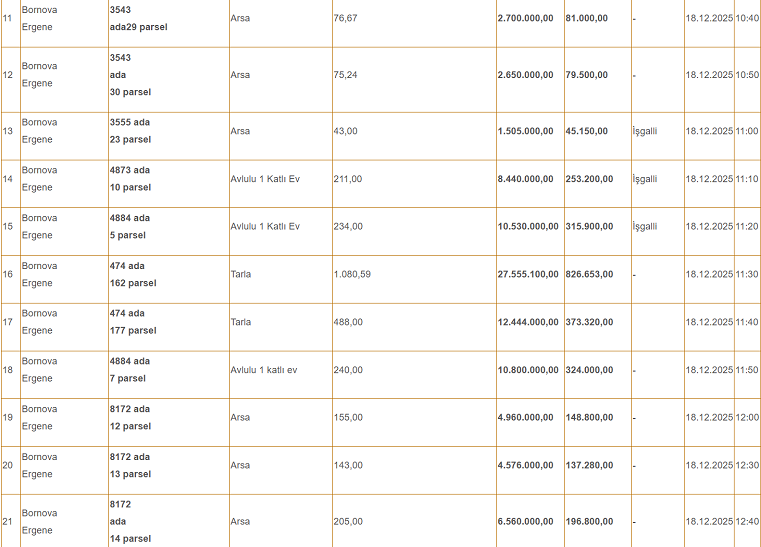761x547 pixels.
Task: Click Tarla type in row 17
Action: 241,322
